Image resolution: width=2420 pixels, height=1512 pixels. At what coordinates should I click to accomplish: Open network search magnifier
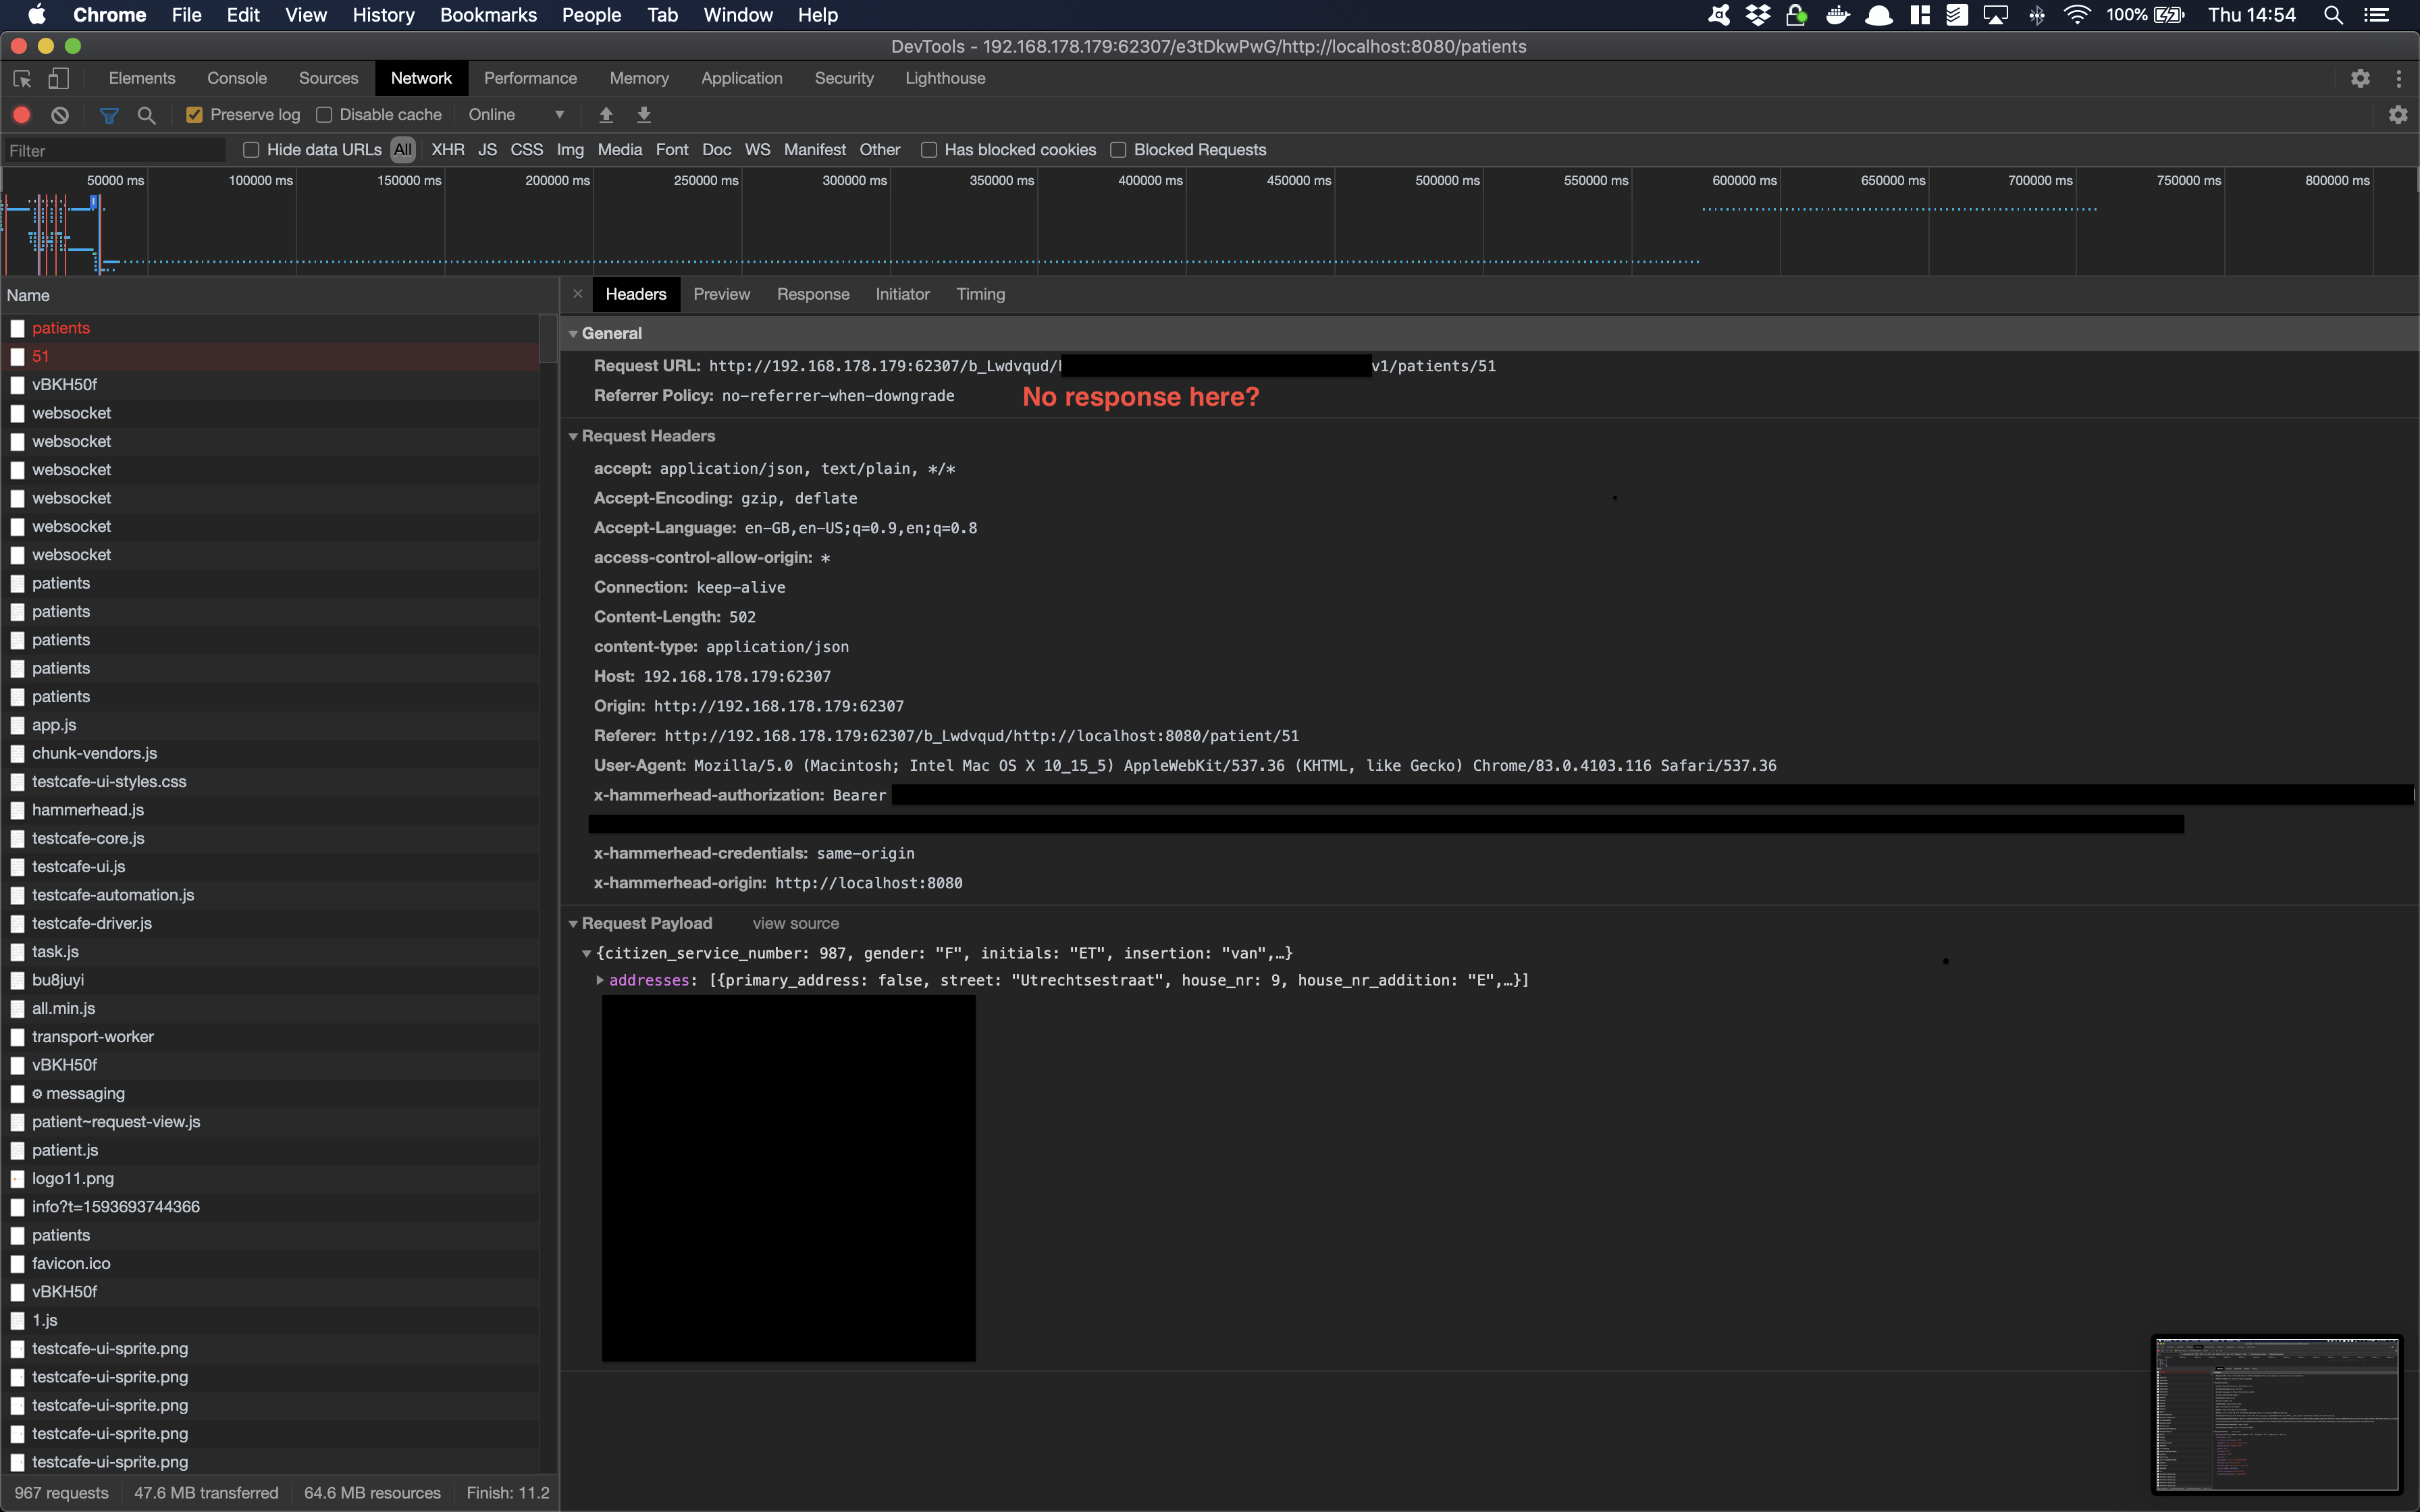pos(146,115)
